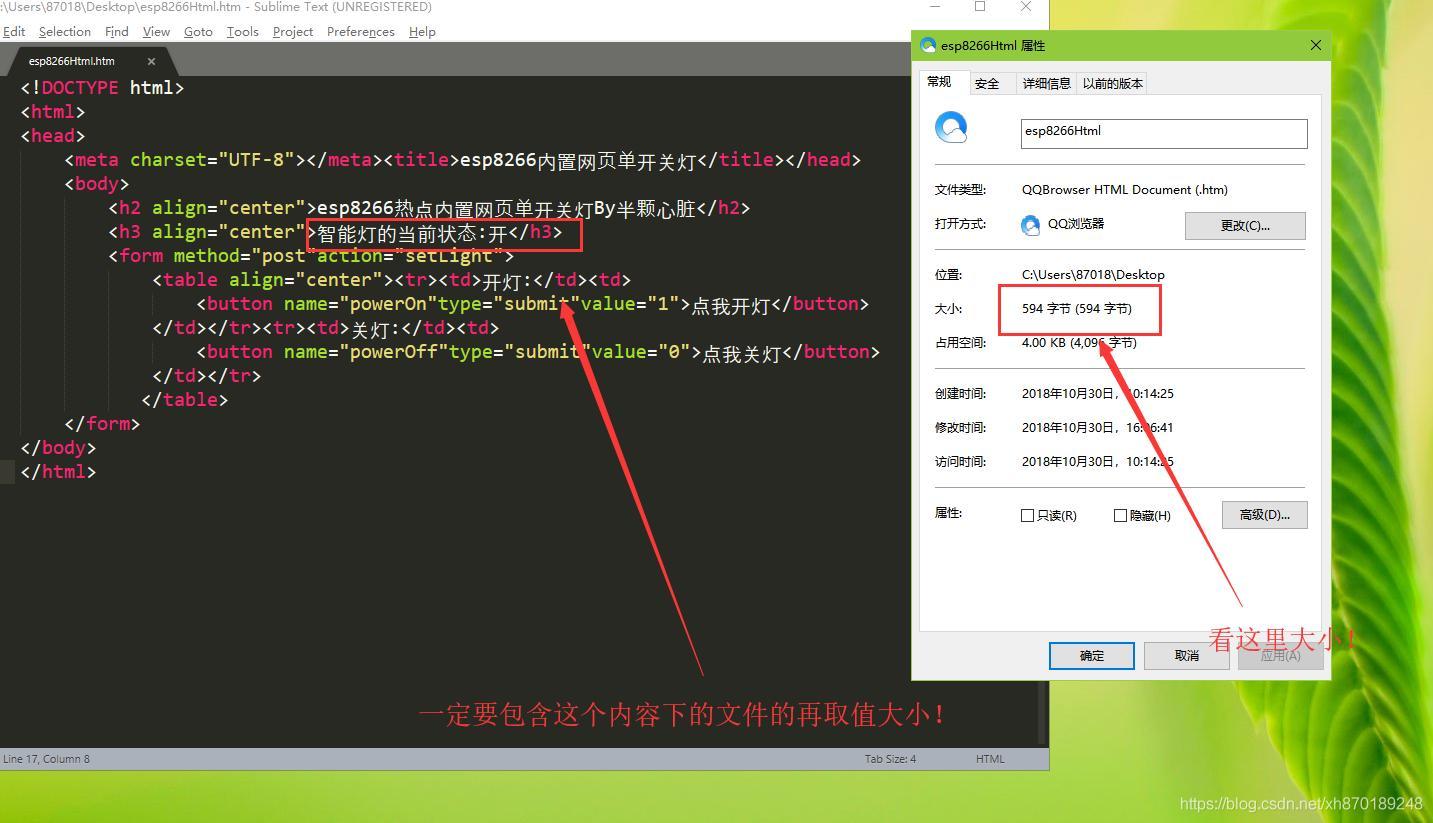The width and height of the screenshot is (1433, 823).
Task: Open the 以前的版本 tab
Action: 1112,84
